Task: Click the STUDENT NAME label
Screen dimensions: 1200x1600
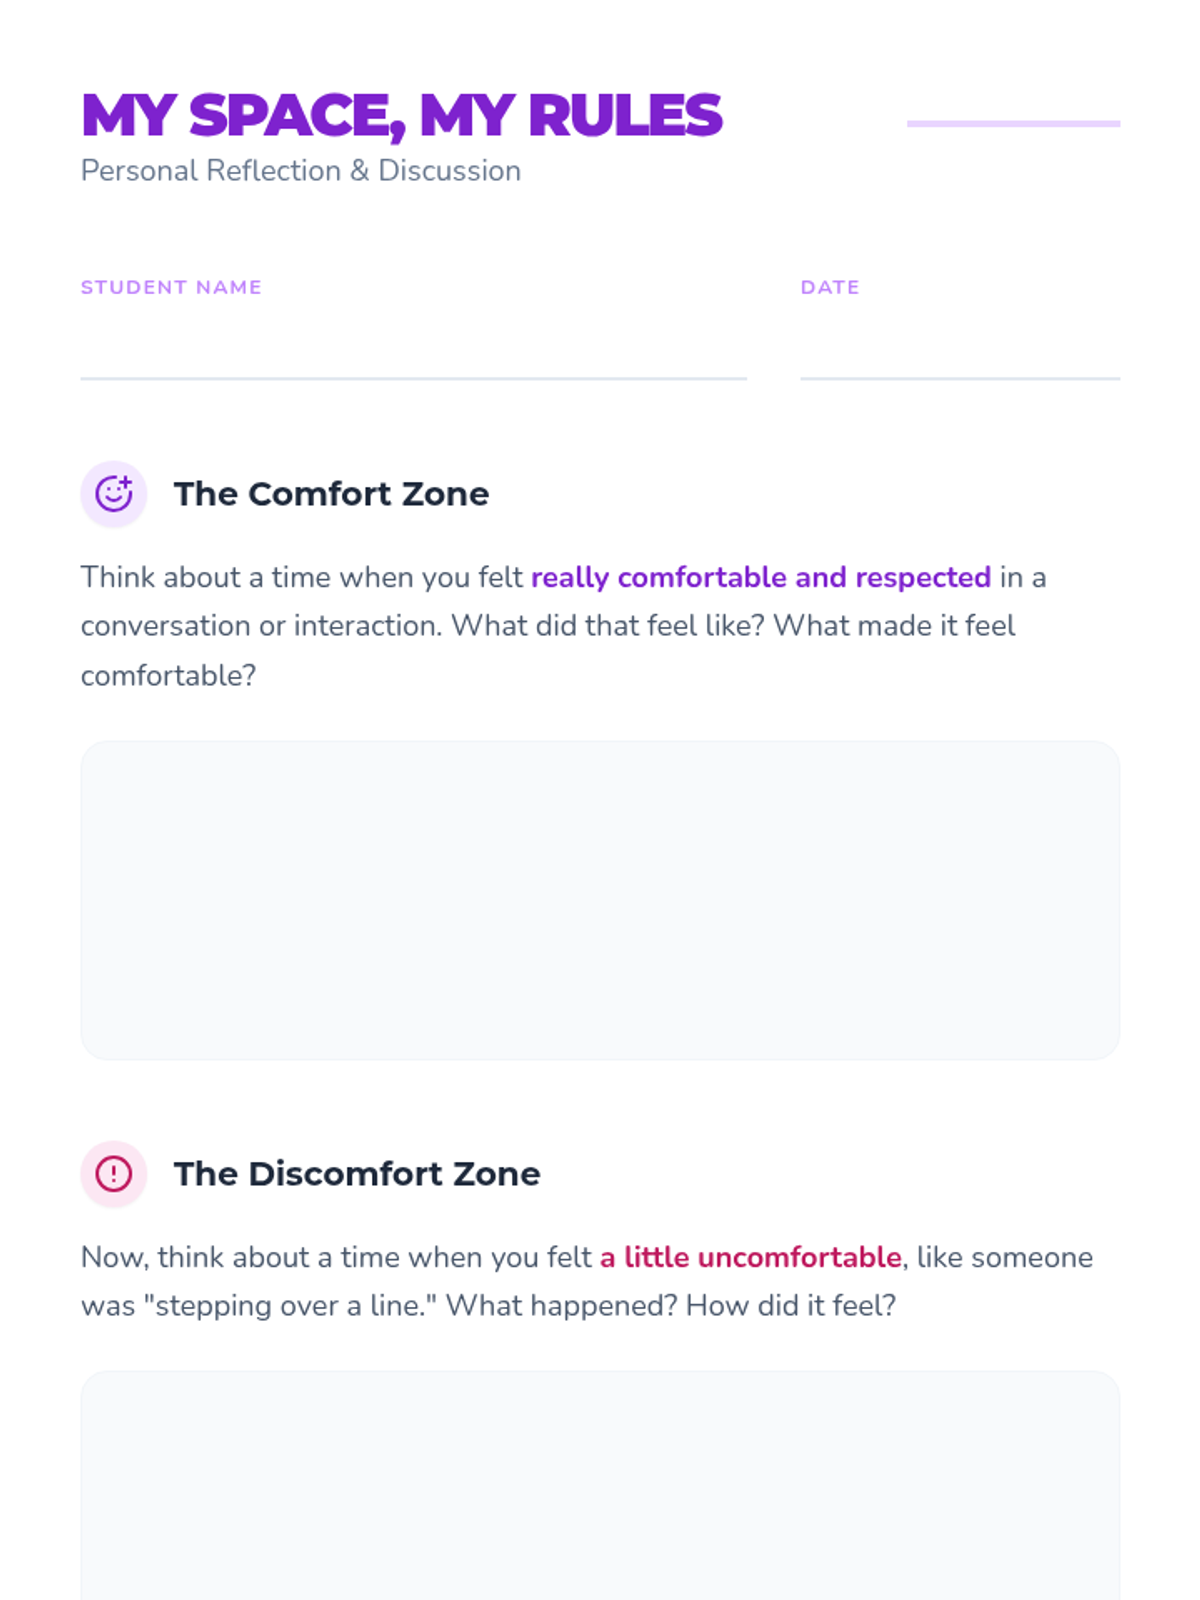Action: 171,287
